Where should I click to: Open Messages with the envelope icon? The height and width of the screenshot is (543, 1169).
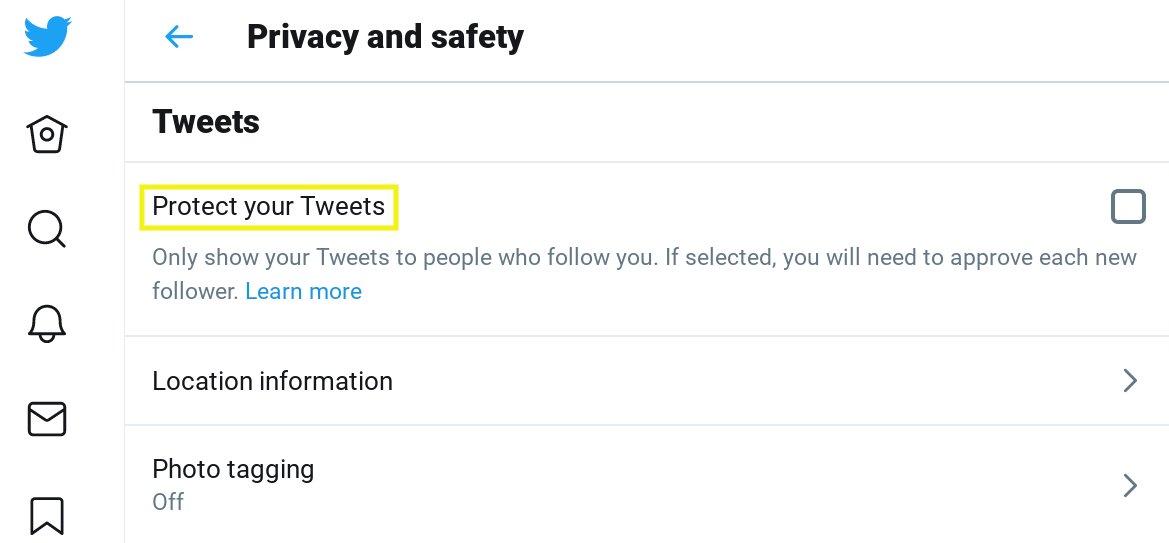point(47,419)
